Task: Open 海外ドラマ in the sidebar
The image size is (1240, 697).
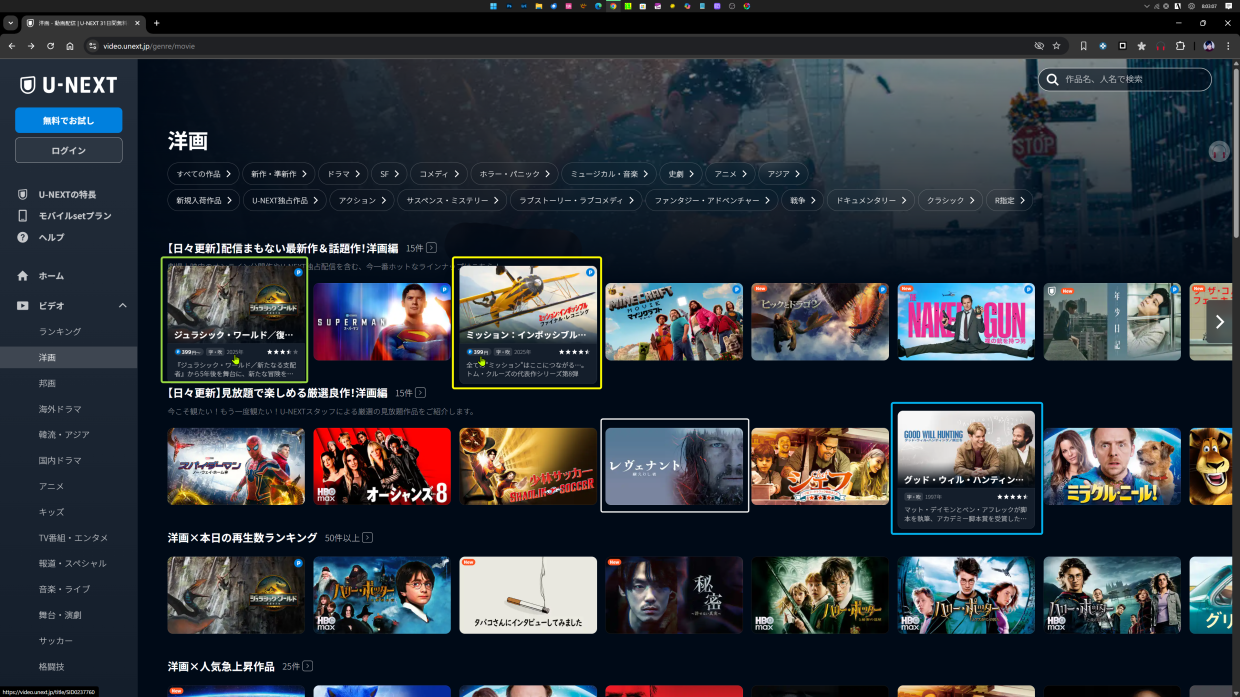Action: 60,409
